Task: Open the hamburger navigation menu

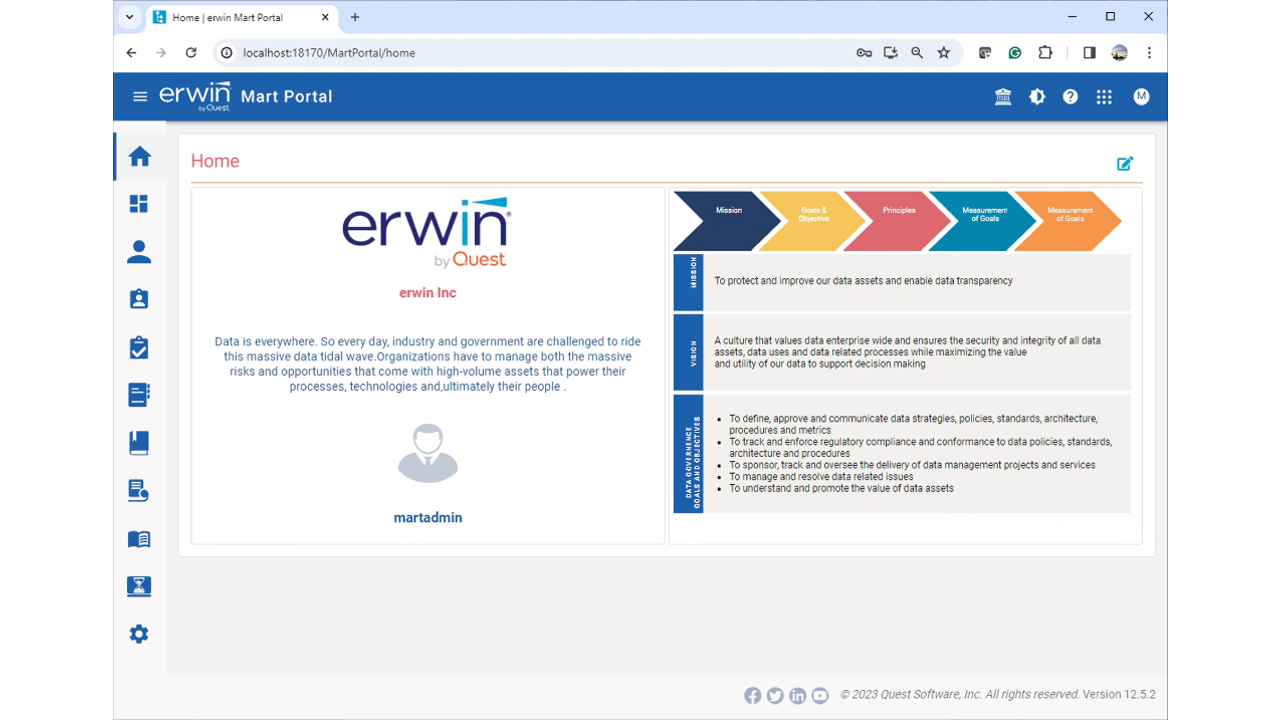Action: (x=140, y=97)
